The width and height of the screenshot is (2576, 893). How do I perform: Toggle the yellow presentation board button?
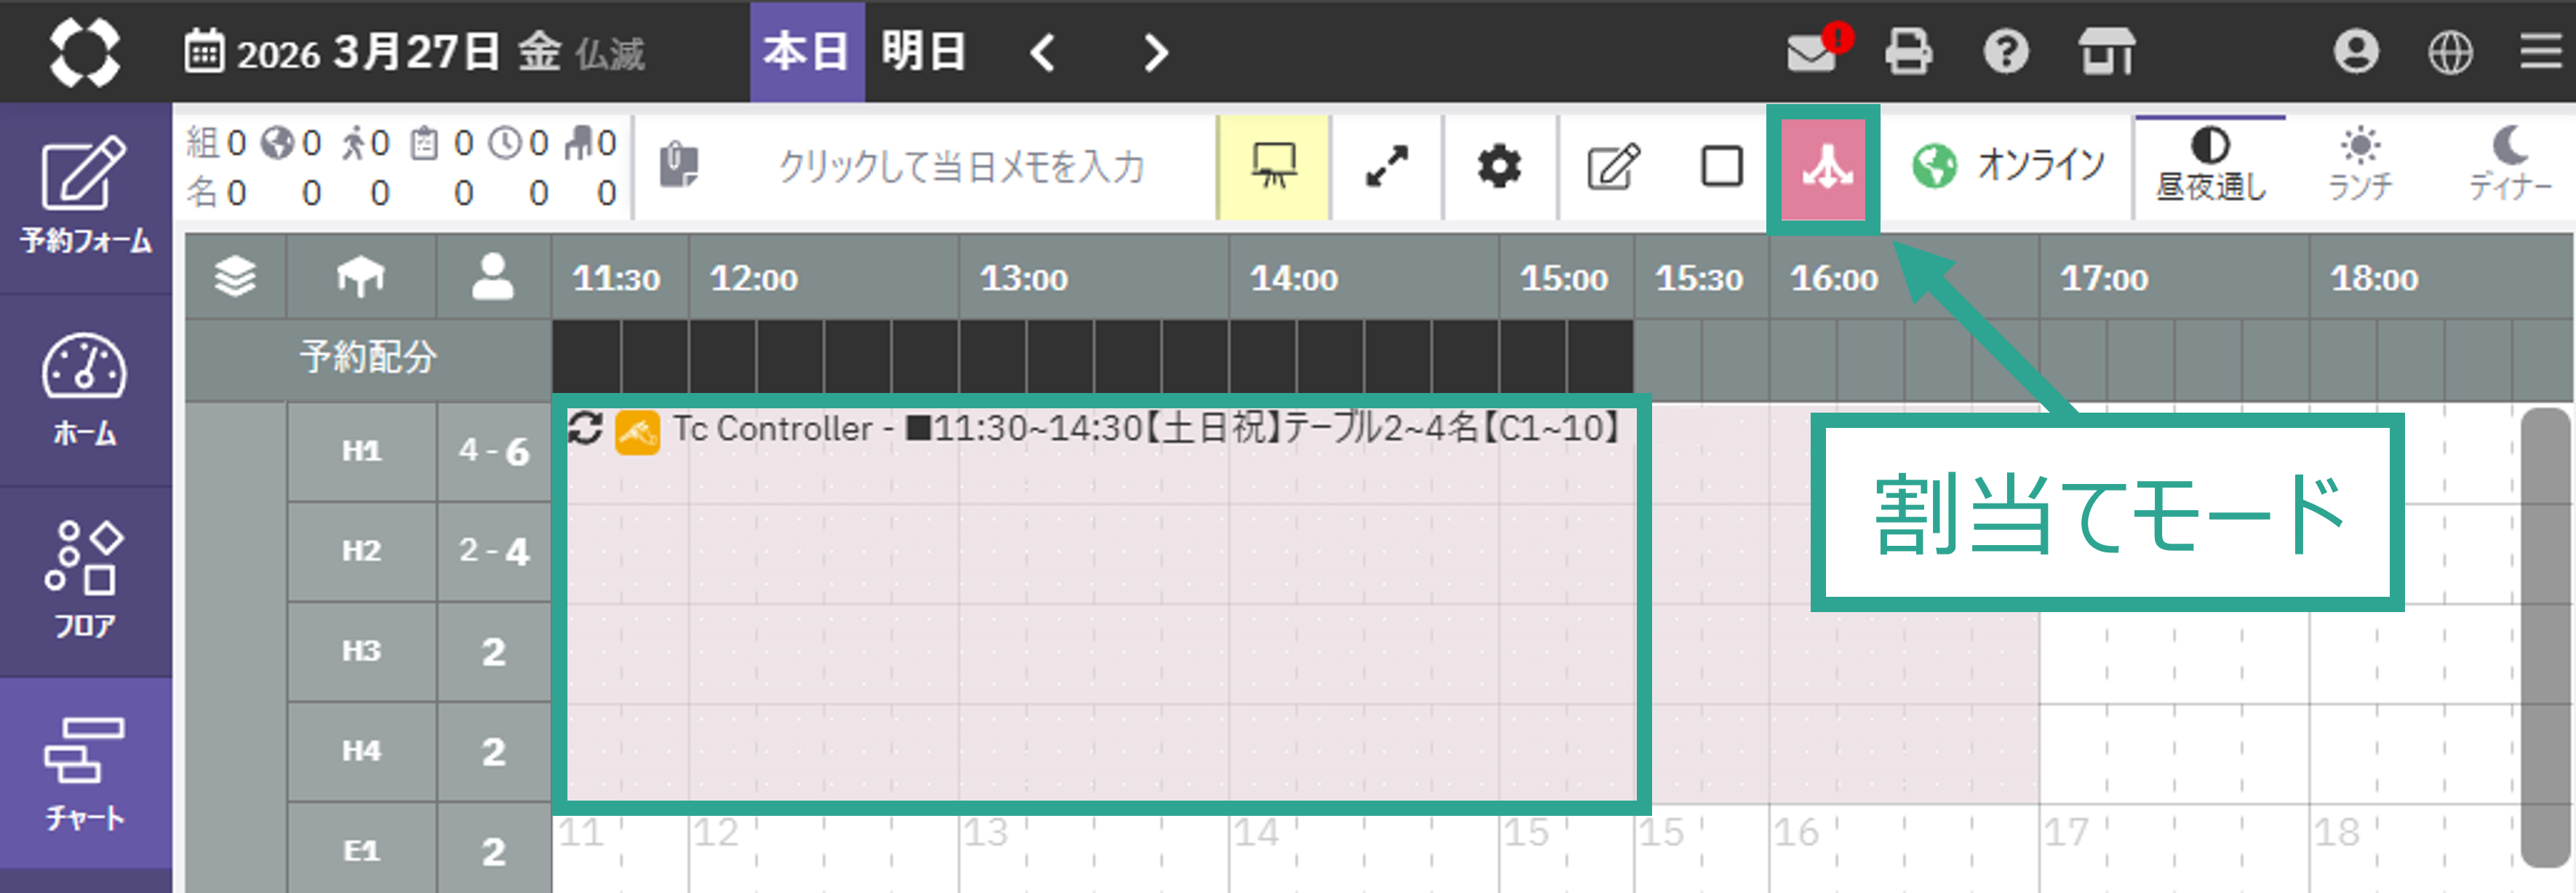1273,166
